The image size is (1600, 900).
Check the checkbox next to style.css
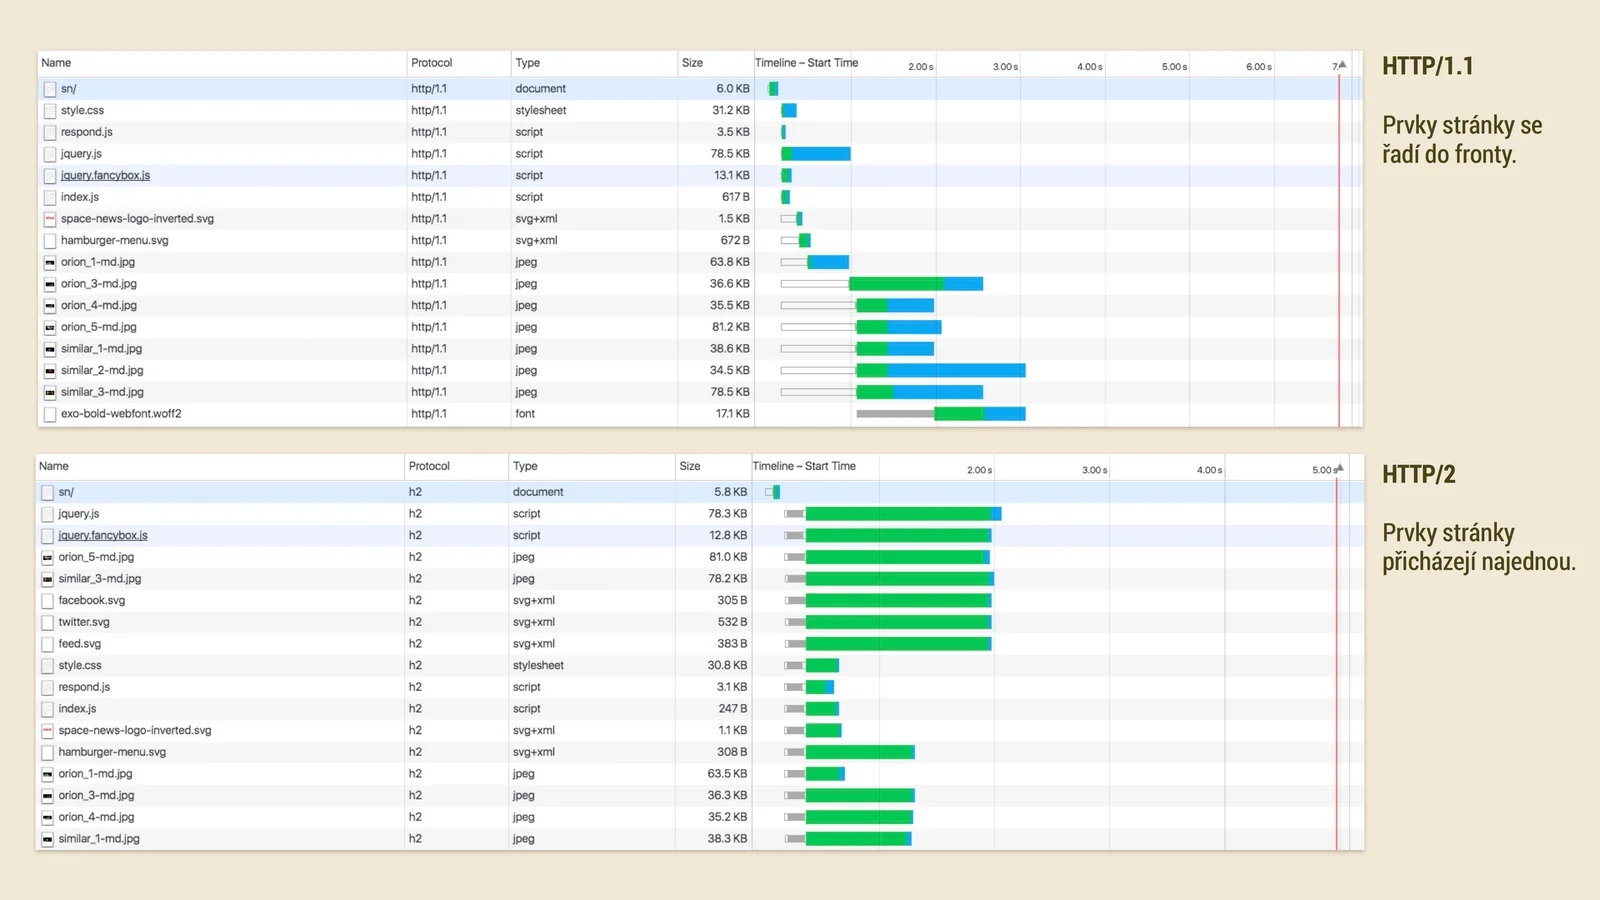click(48, 110)
